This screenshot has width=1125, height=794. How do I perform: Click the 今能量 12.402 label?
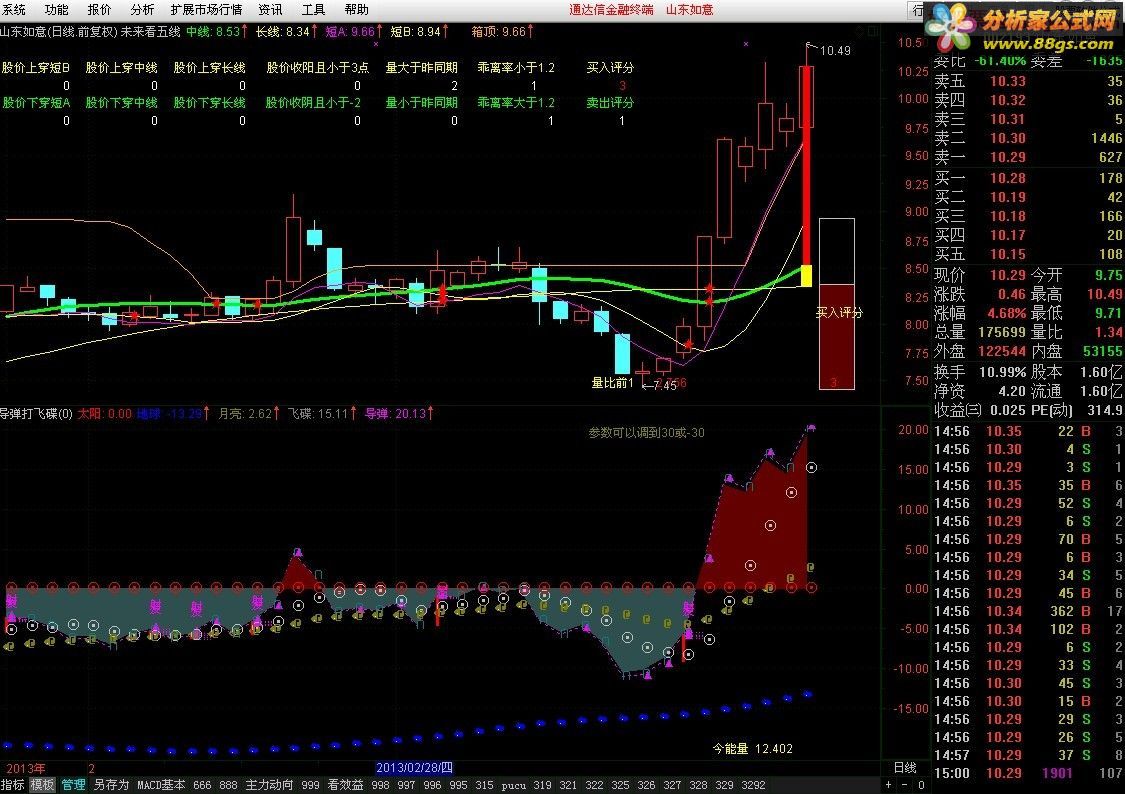pyautogui.click(x=753, y=749)
